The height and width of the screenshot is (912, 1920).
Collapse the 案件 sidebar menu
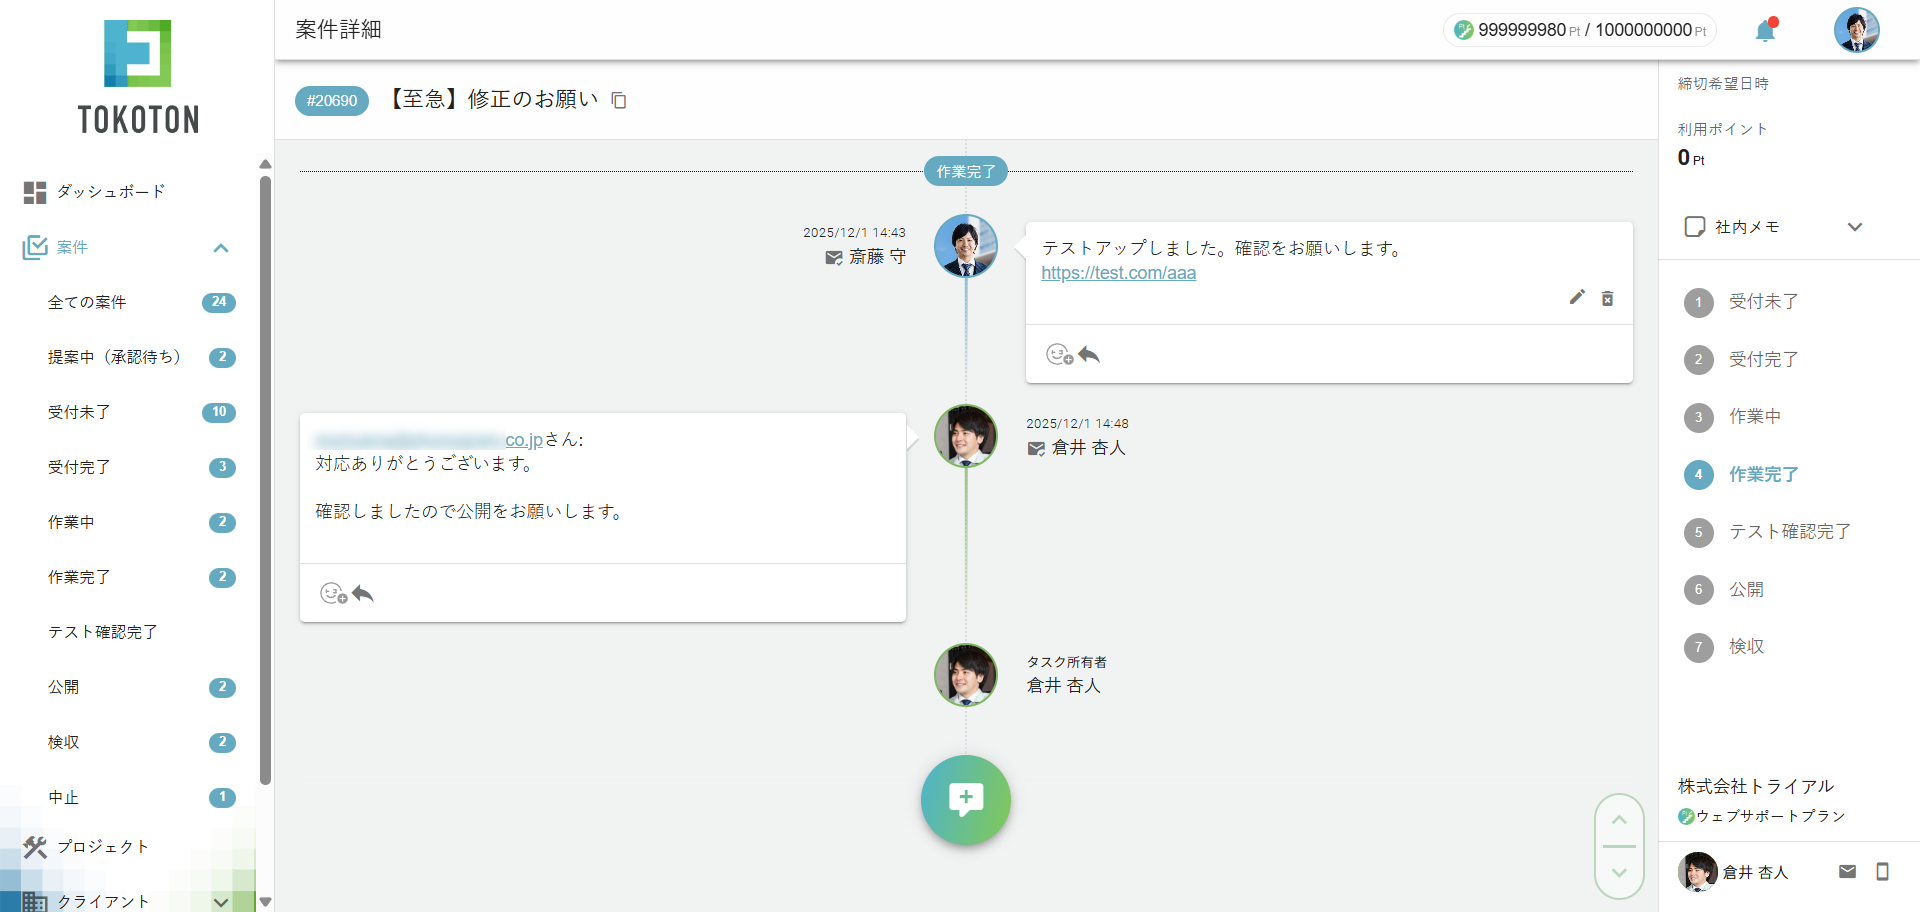click(x=221, y=248)
